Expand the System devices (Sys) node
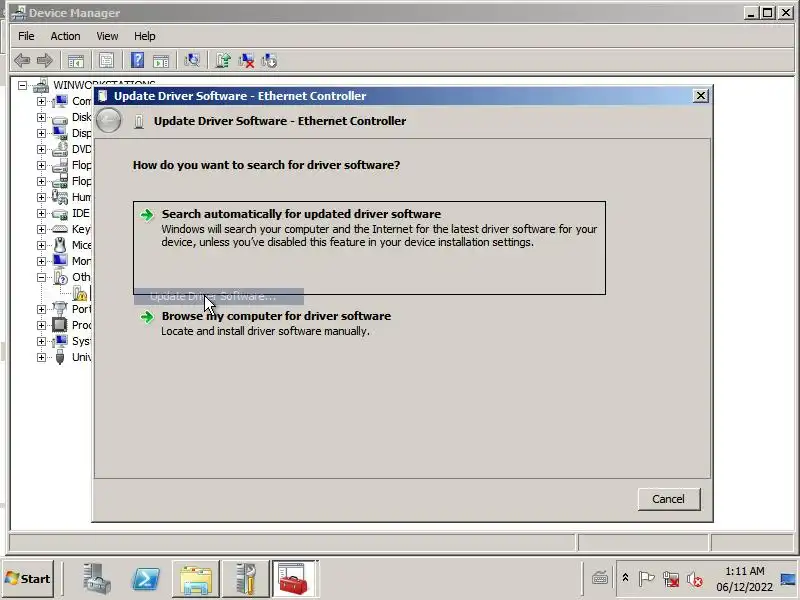This screenshot has width=800, height=600. 41,341
